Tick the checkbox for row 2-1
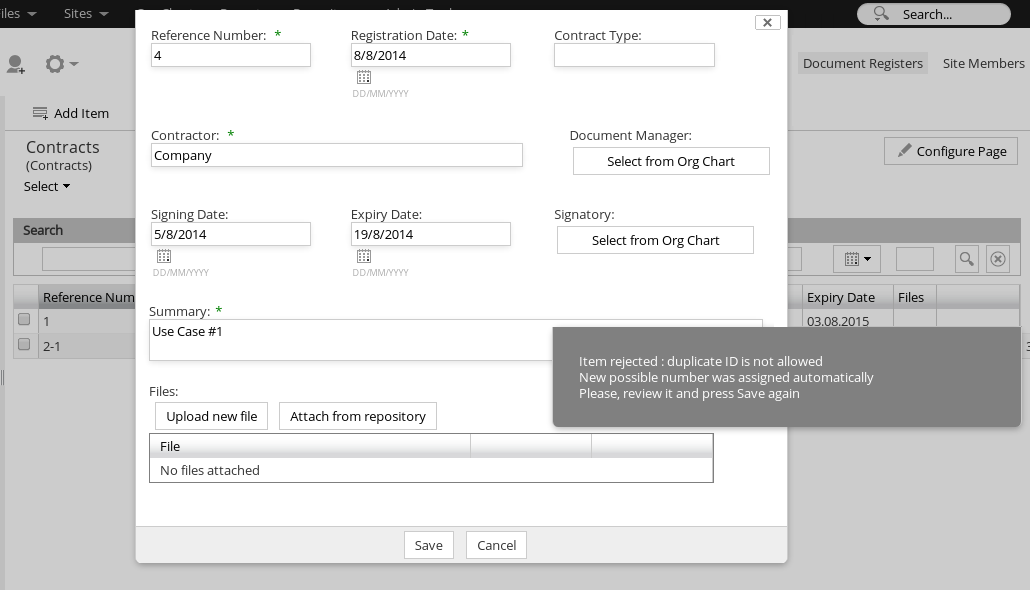The image size is (1030, 590). tap(24, 344)
